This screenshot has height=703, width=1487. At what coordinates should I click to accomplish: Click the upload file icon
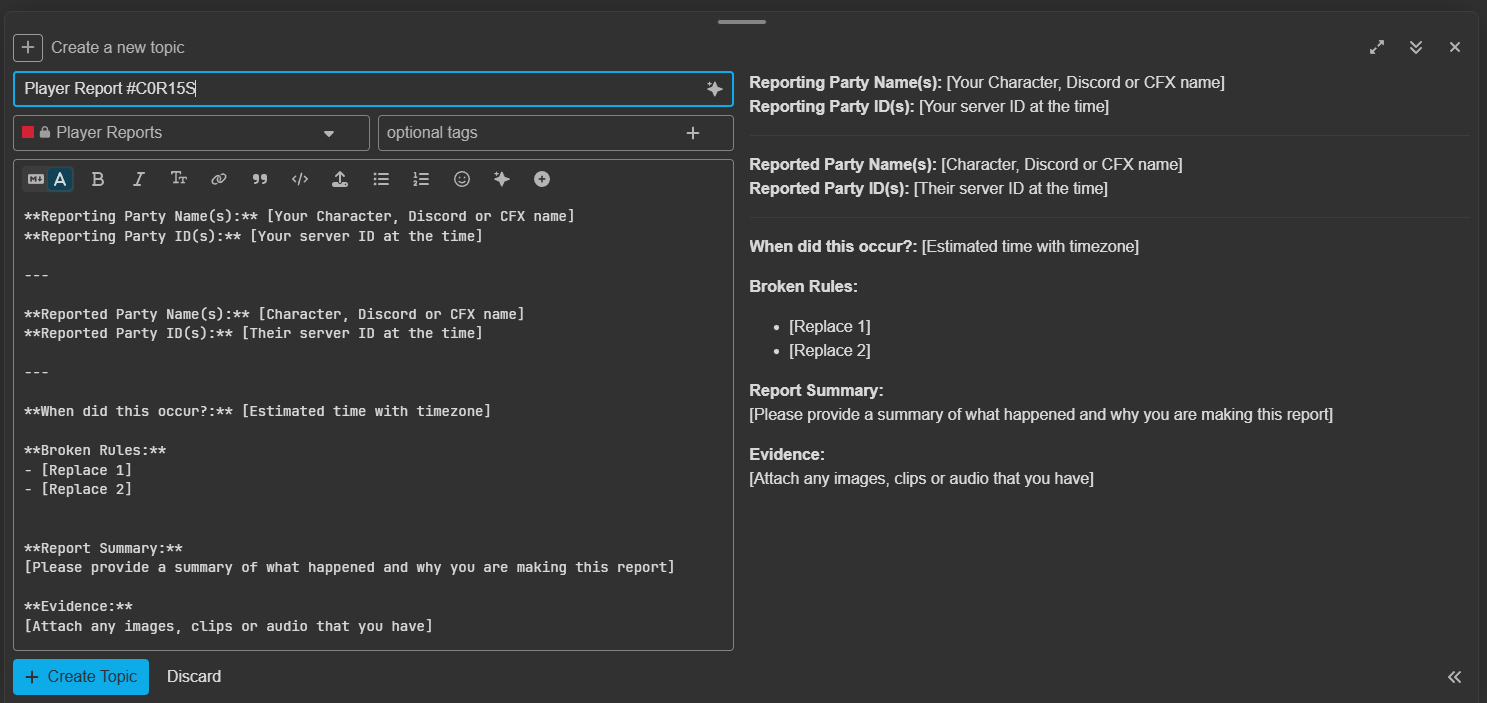[340, 179]
